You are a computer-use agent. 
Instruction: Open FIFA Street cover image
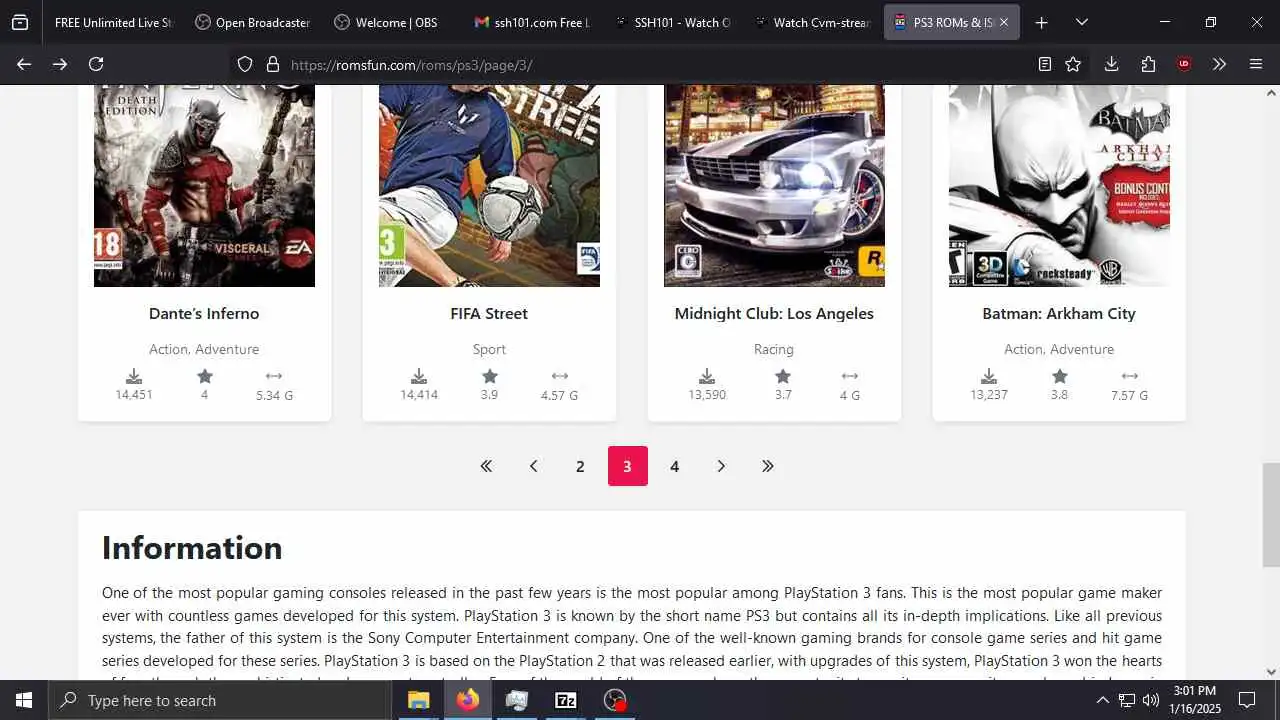pos(489,185)
